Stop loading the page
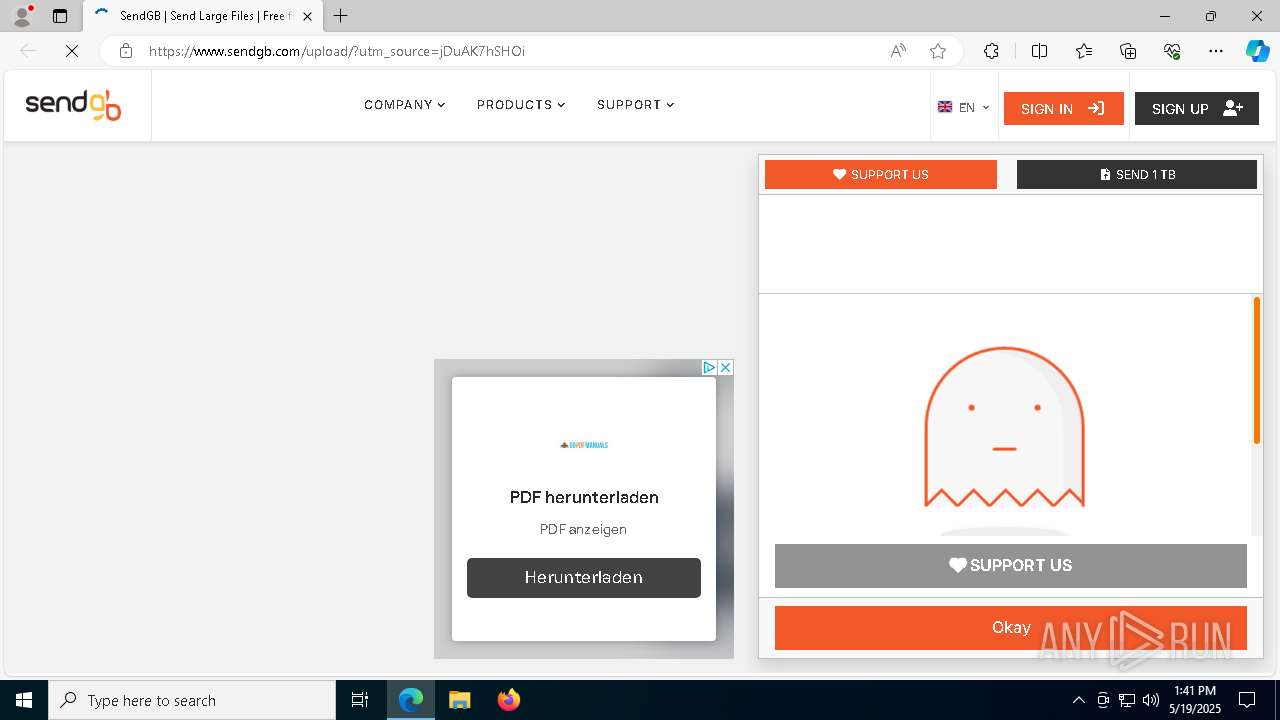This screenshot has width=1280, height=720. tap(72, 51)
